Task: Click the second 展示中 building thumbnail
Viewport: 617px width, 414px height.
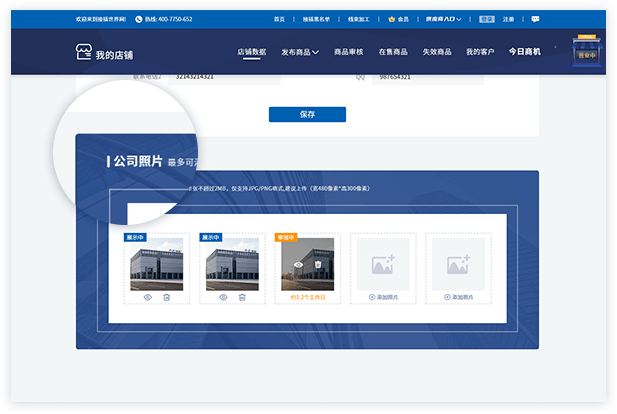Action: pyautogui.click(x=232, y=264)
